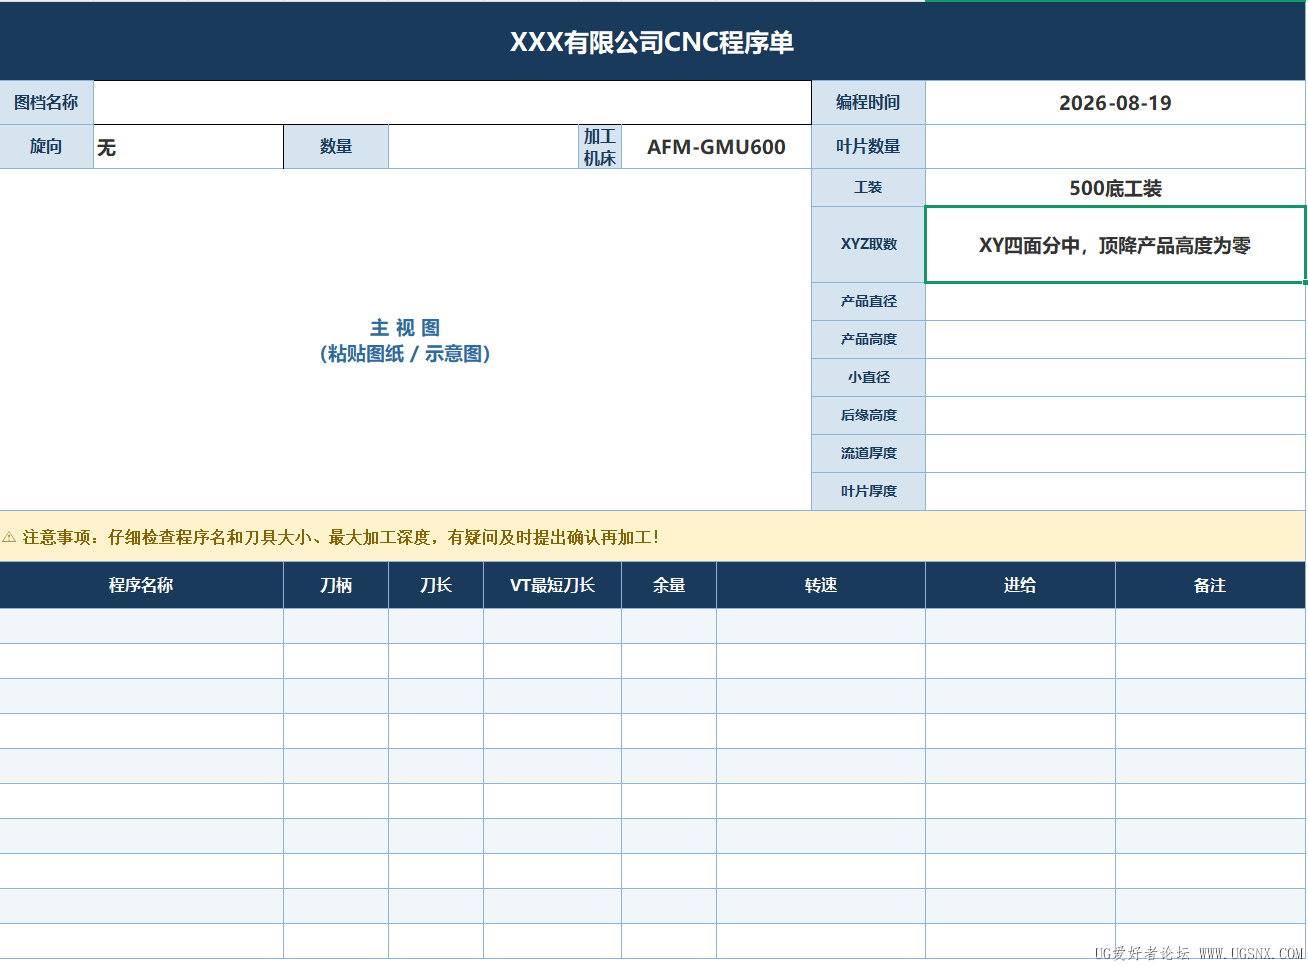The height and width of the screenshot is (966, 1308).
Task: Select the 进给 column header
Action: coord(1020,585)
